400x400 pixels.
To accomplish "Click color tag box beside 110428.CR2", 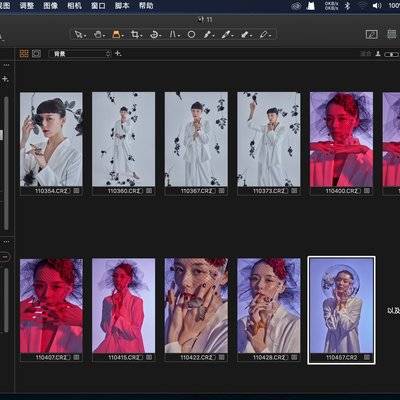I will pos(294,357).
